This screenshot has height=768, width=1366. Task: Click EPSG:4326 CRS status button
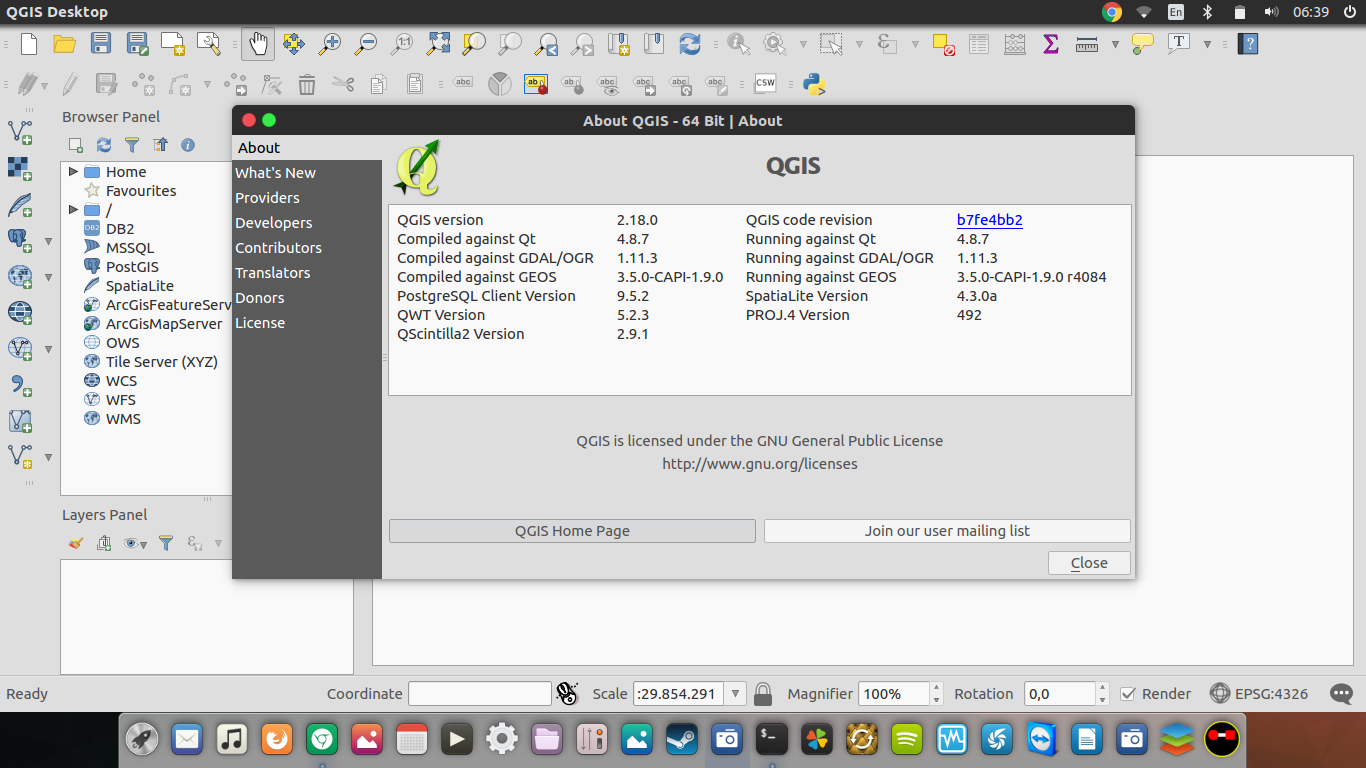pyautogui.click(x=1258, y=693)
